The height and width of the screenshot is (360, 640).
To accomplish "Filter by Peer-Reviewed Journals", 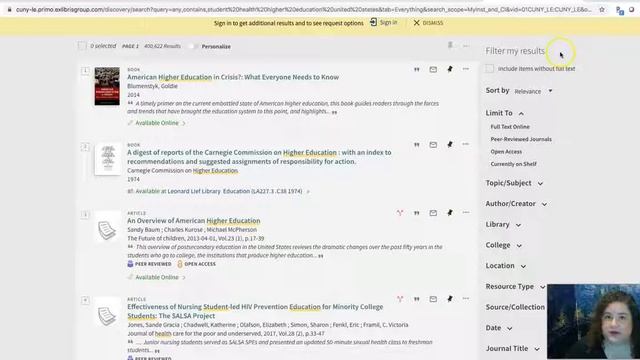I will [x=521, y=139].
